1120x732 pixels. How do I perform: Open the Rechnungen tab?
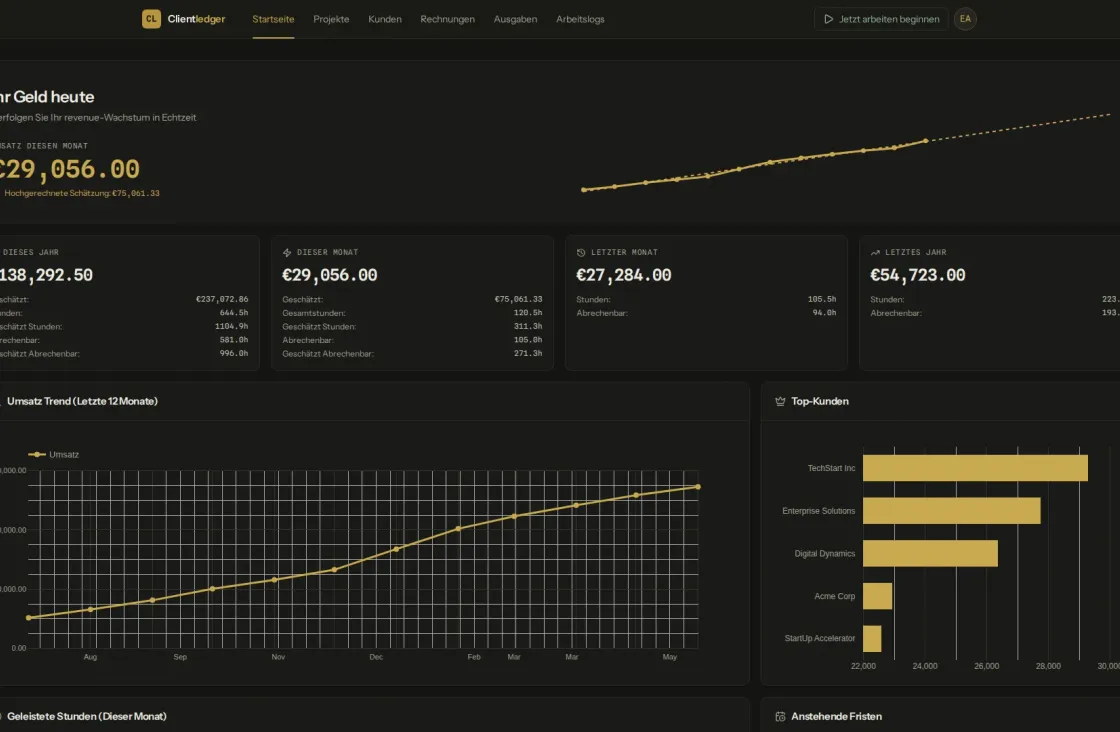click(x=447, y=19)
